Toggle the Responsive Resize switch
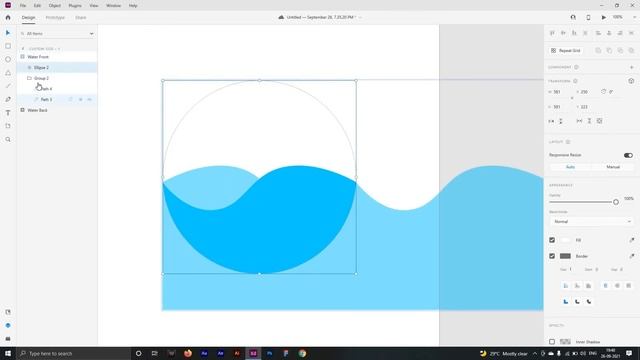The width and height of the screenshot is (640, 360). coord(628,155)
